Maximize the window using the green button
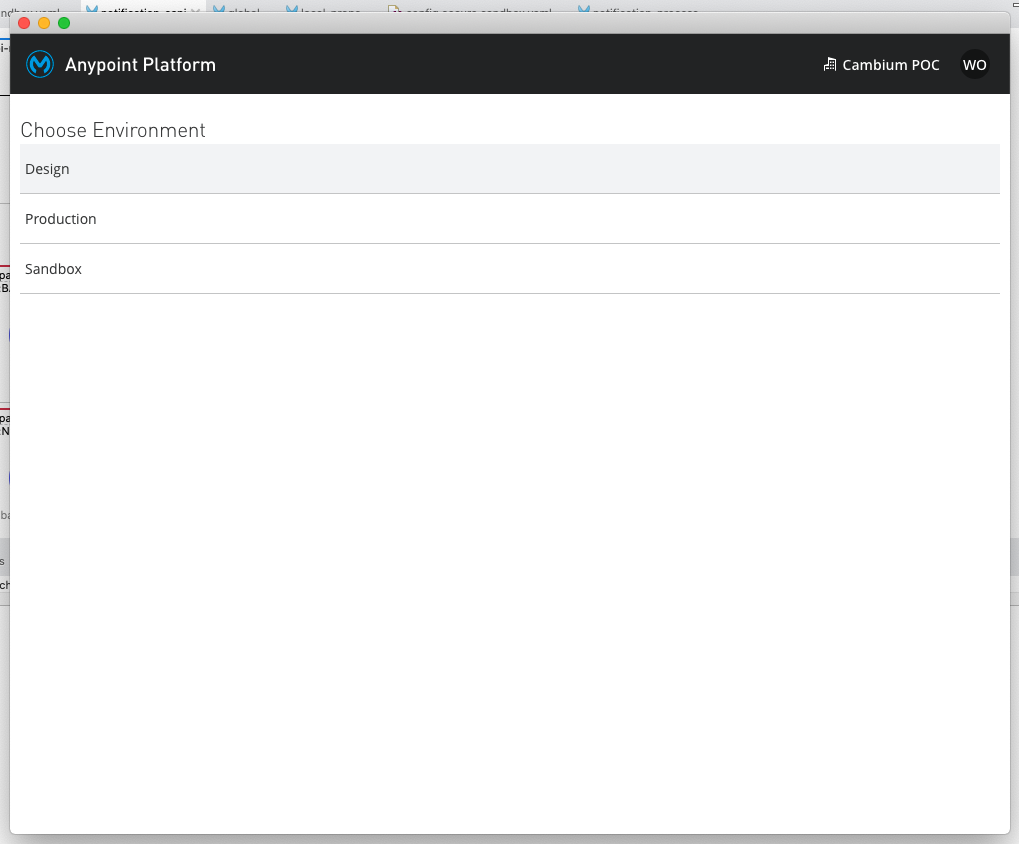Image resolution: width=1019 pixels, height=844 pixels. point(64,23)
